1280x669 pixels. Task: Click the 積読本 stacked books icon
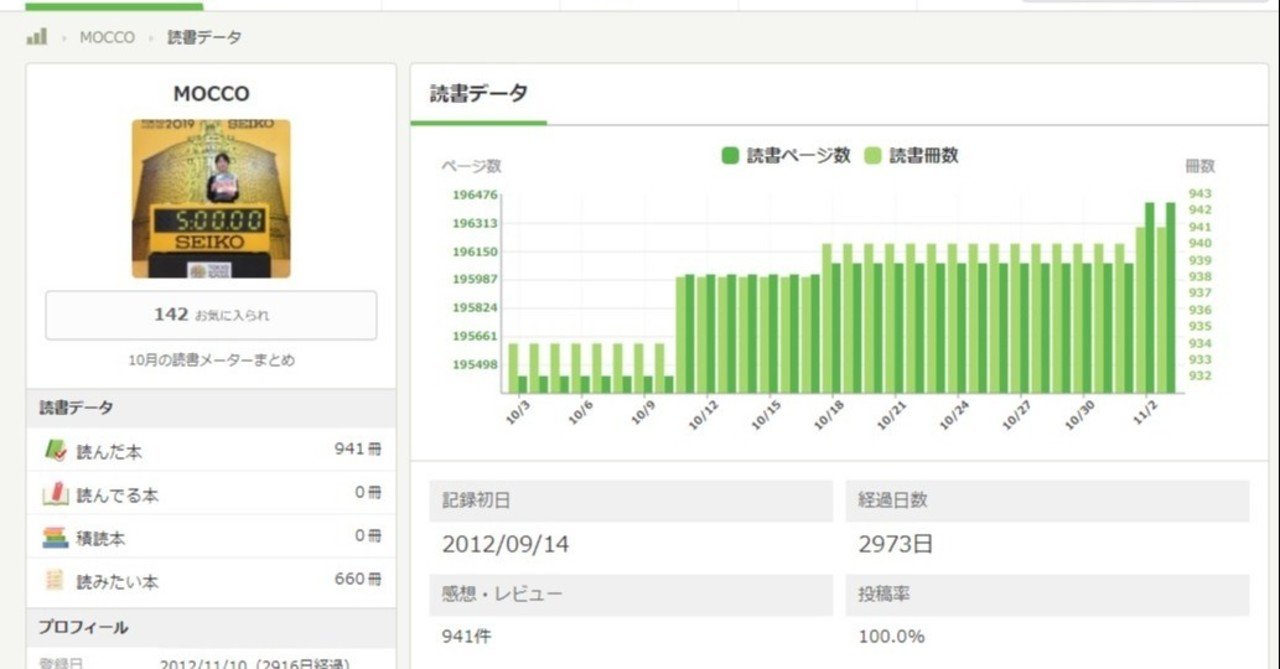click(55, 537)
